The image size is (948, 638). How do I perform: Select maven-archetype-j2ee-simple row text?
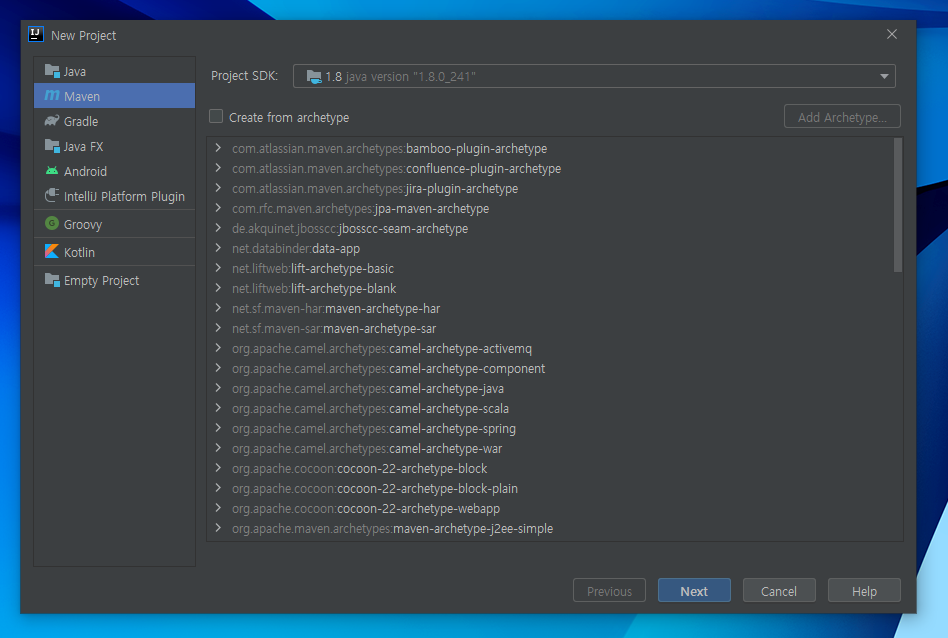pyautogui.click(x=392, y=528)
